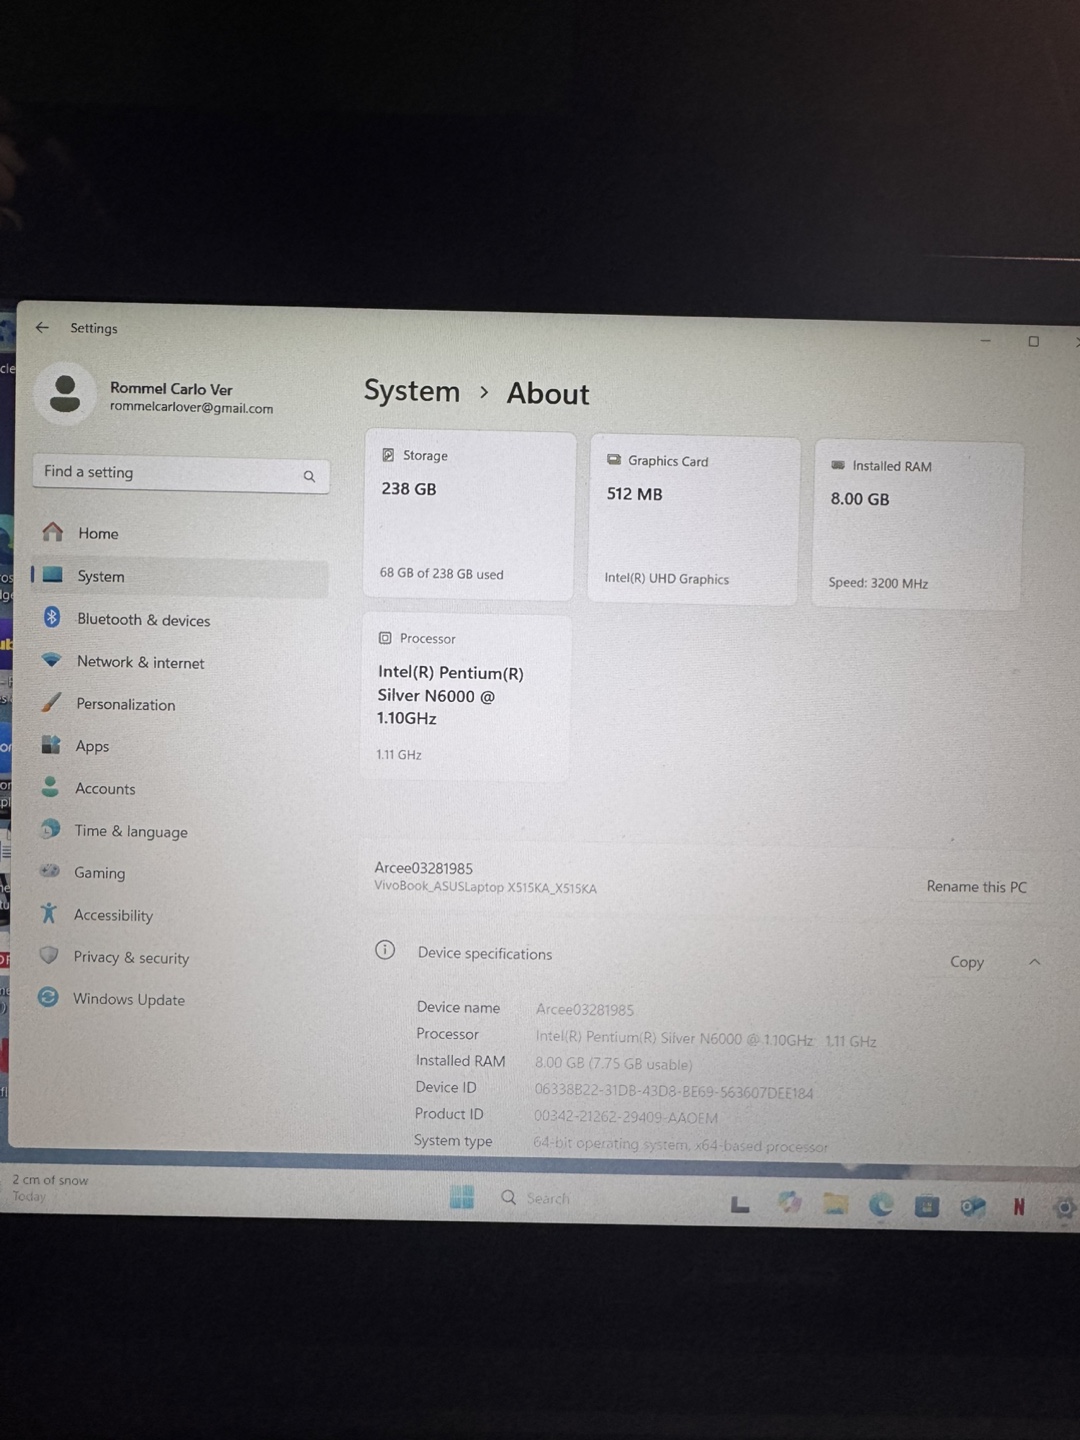Select the 8.00 GB (7.75 GB usable) text
This screenshot has height=1440, width=1080.
click(x=613, y=1064)
